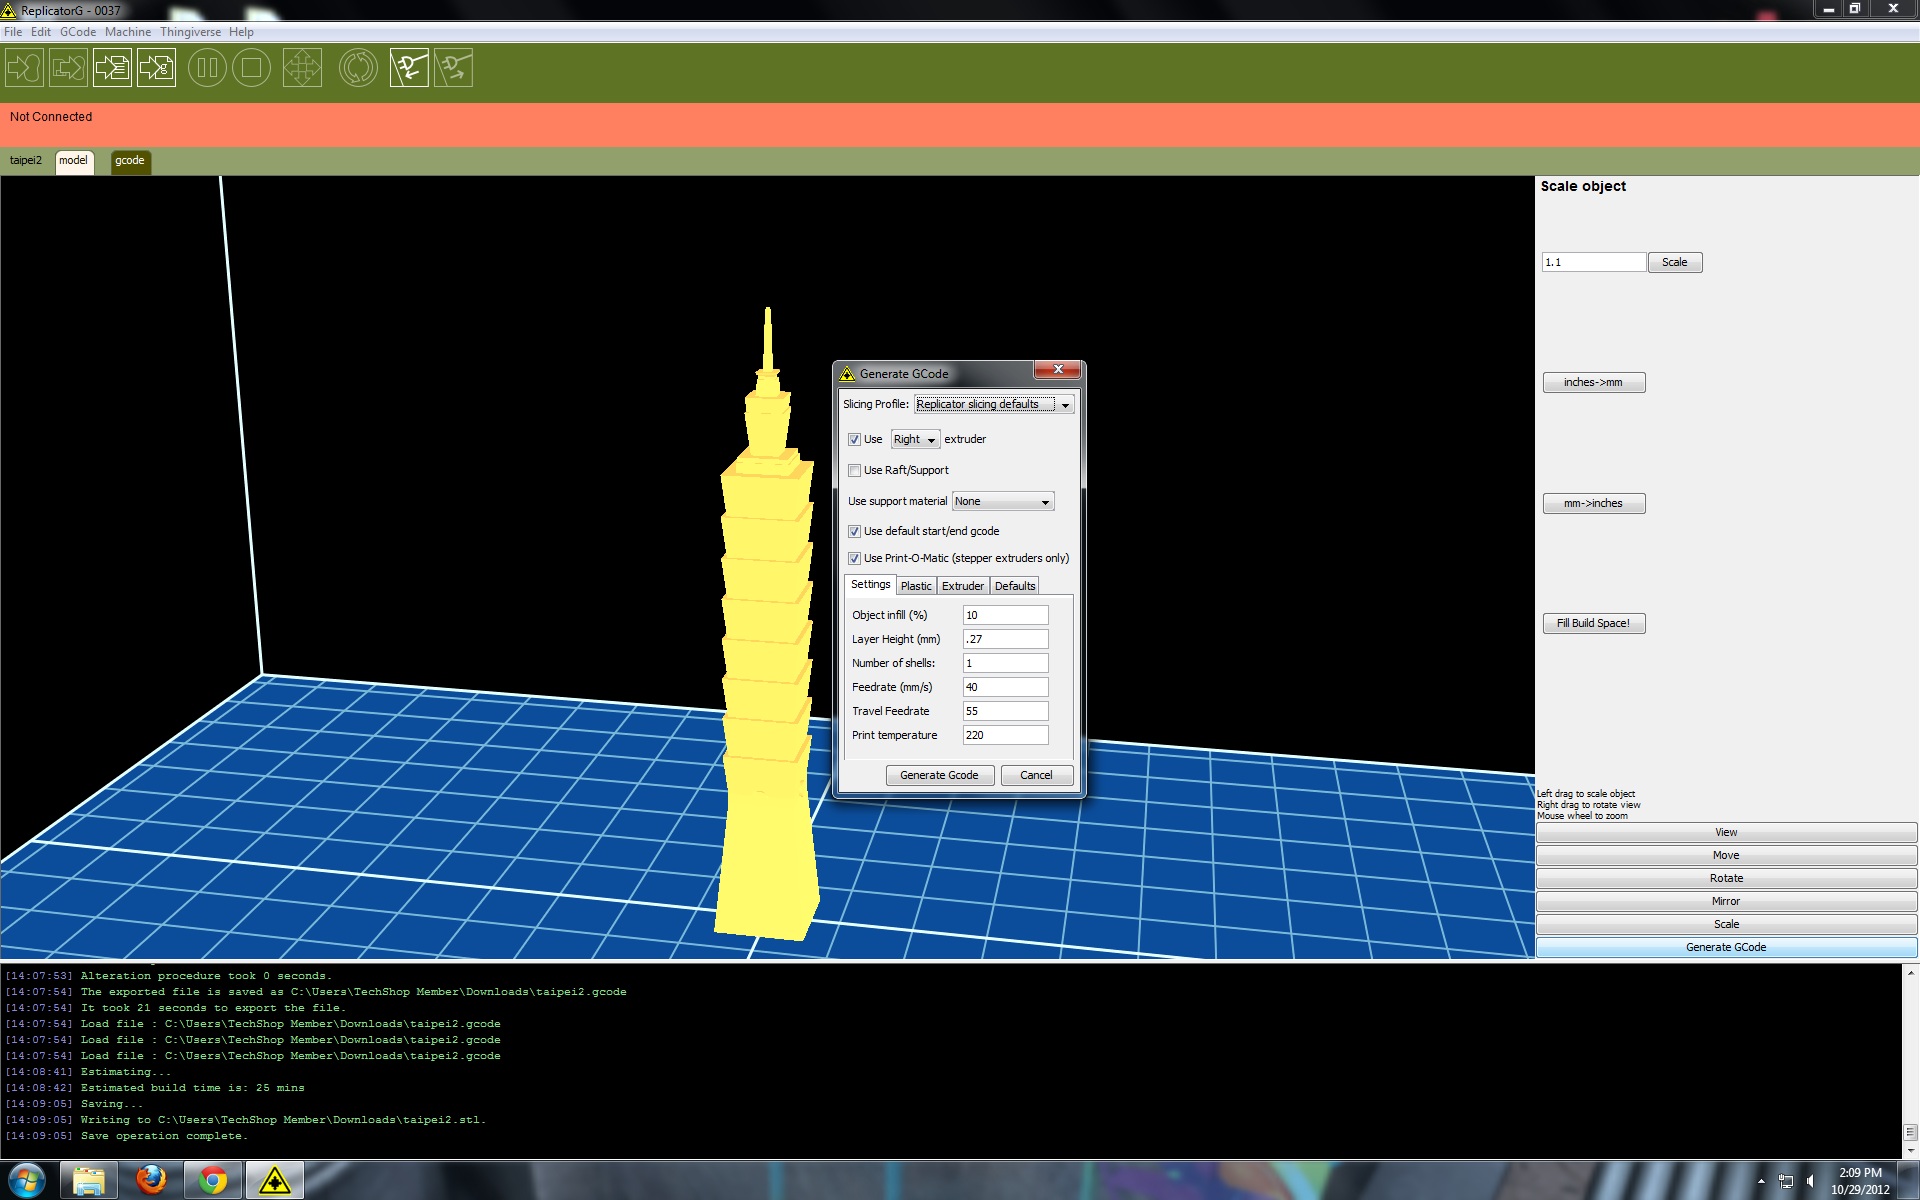Toggle the Use Print-O-Matic checkbox
Image resolution: width=1920 pixels, height=1200 pixels.
tap(854, 558)
